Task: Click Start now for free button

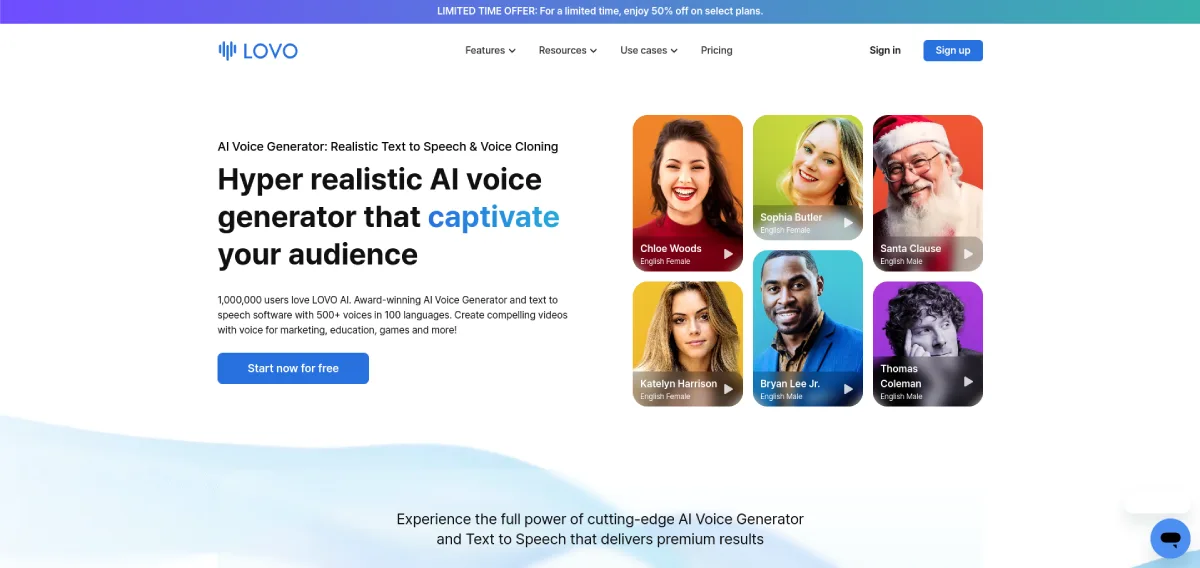Action: click(293, 368)
